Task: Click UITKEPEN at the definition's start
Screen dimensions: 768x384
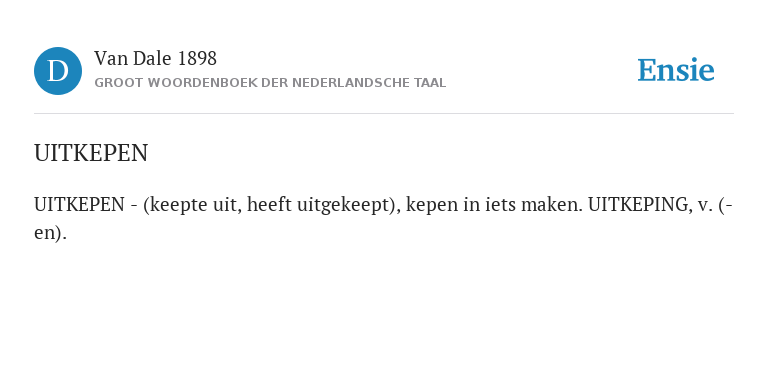Action: 79,205
